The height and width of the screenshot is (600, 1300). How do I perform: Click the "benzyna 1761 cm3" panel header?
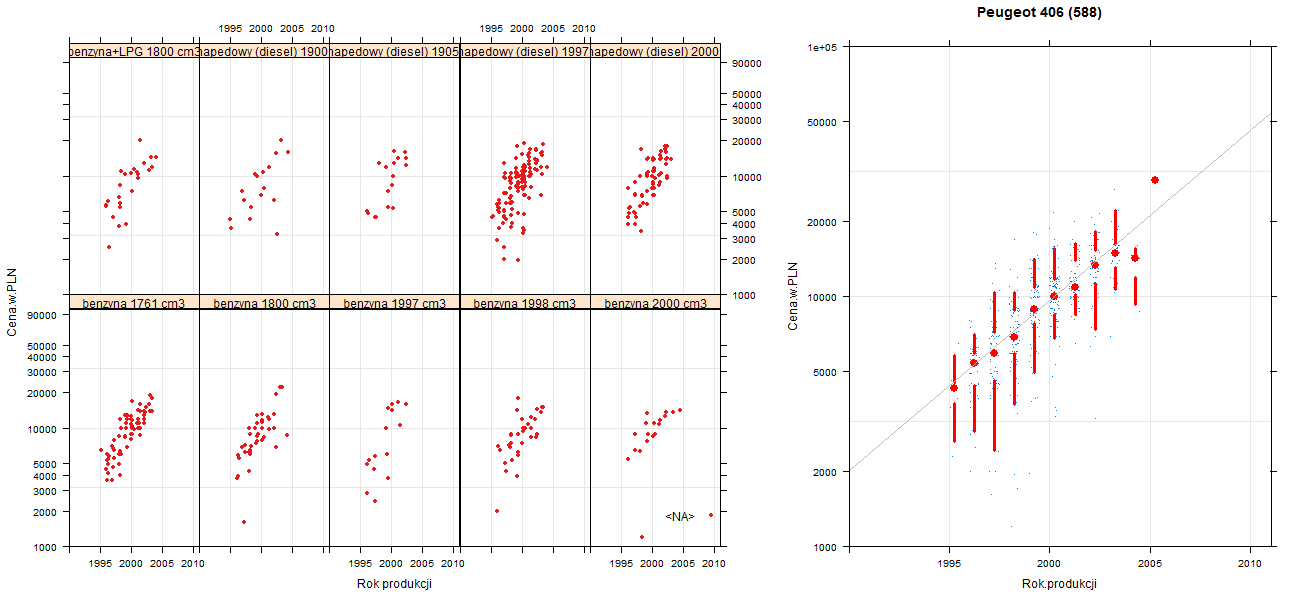click(135, 302)
